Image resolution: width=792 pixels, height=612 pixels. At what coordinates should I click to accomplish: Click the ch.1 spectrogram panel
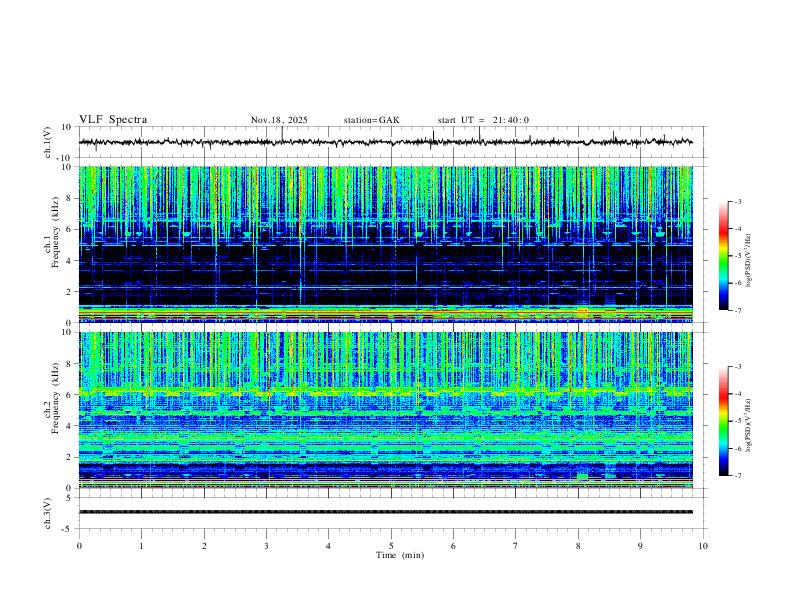386,244
